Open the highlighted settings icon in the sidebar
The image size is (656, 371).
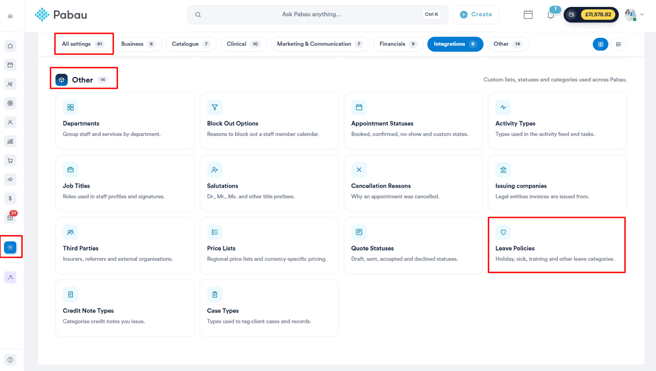click(x=10, y=247)
